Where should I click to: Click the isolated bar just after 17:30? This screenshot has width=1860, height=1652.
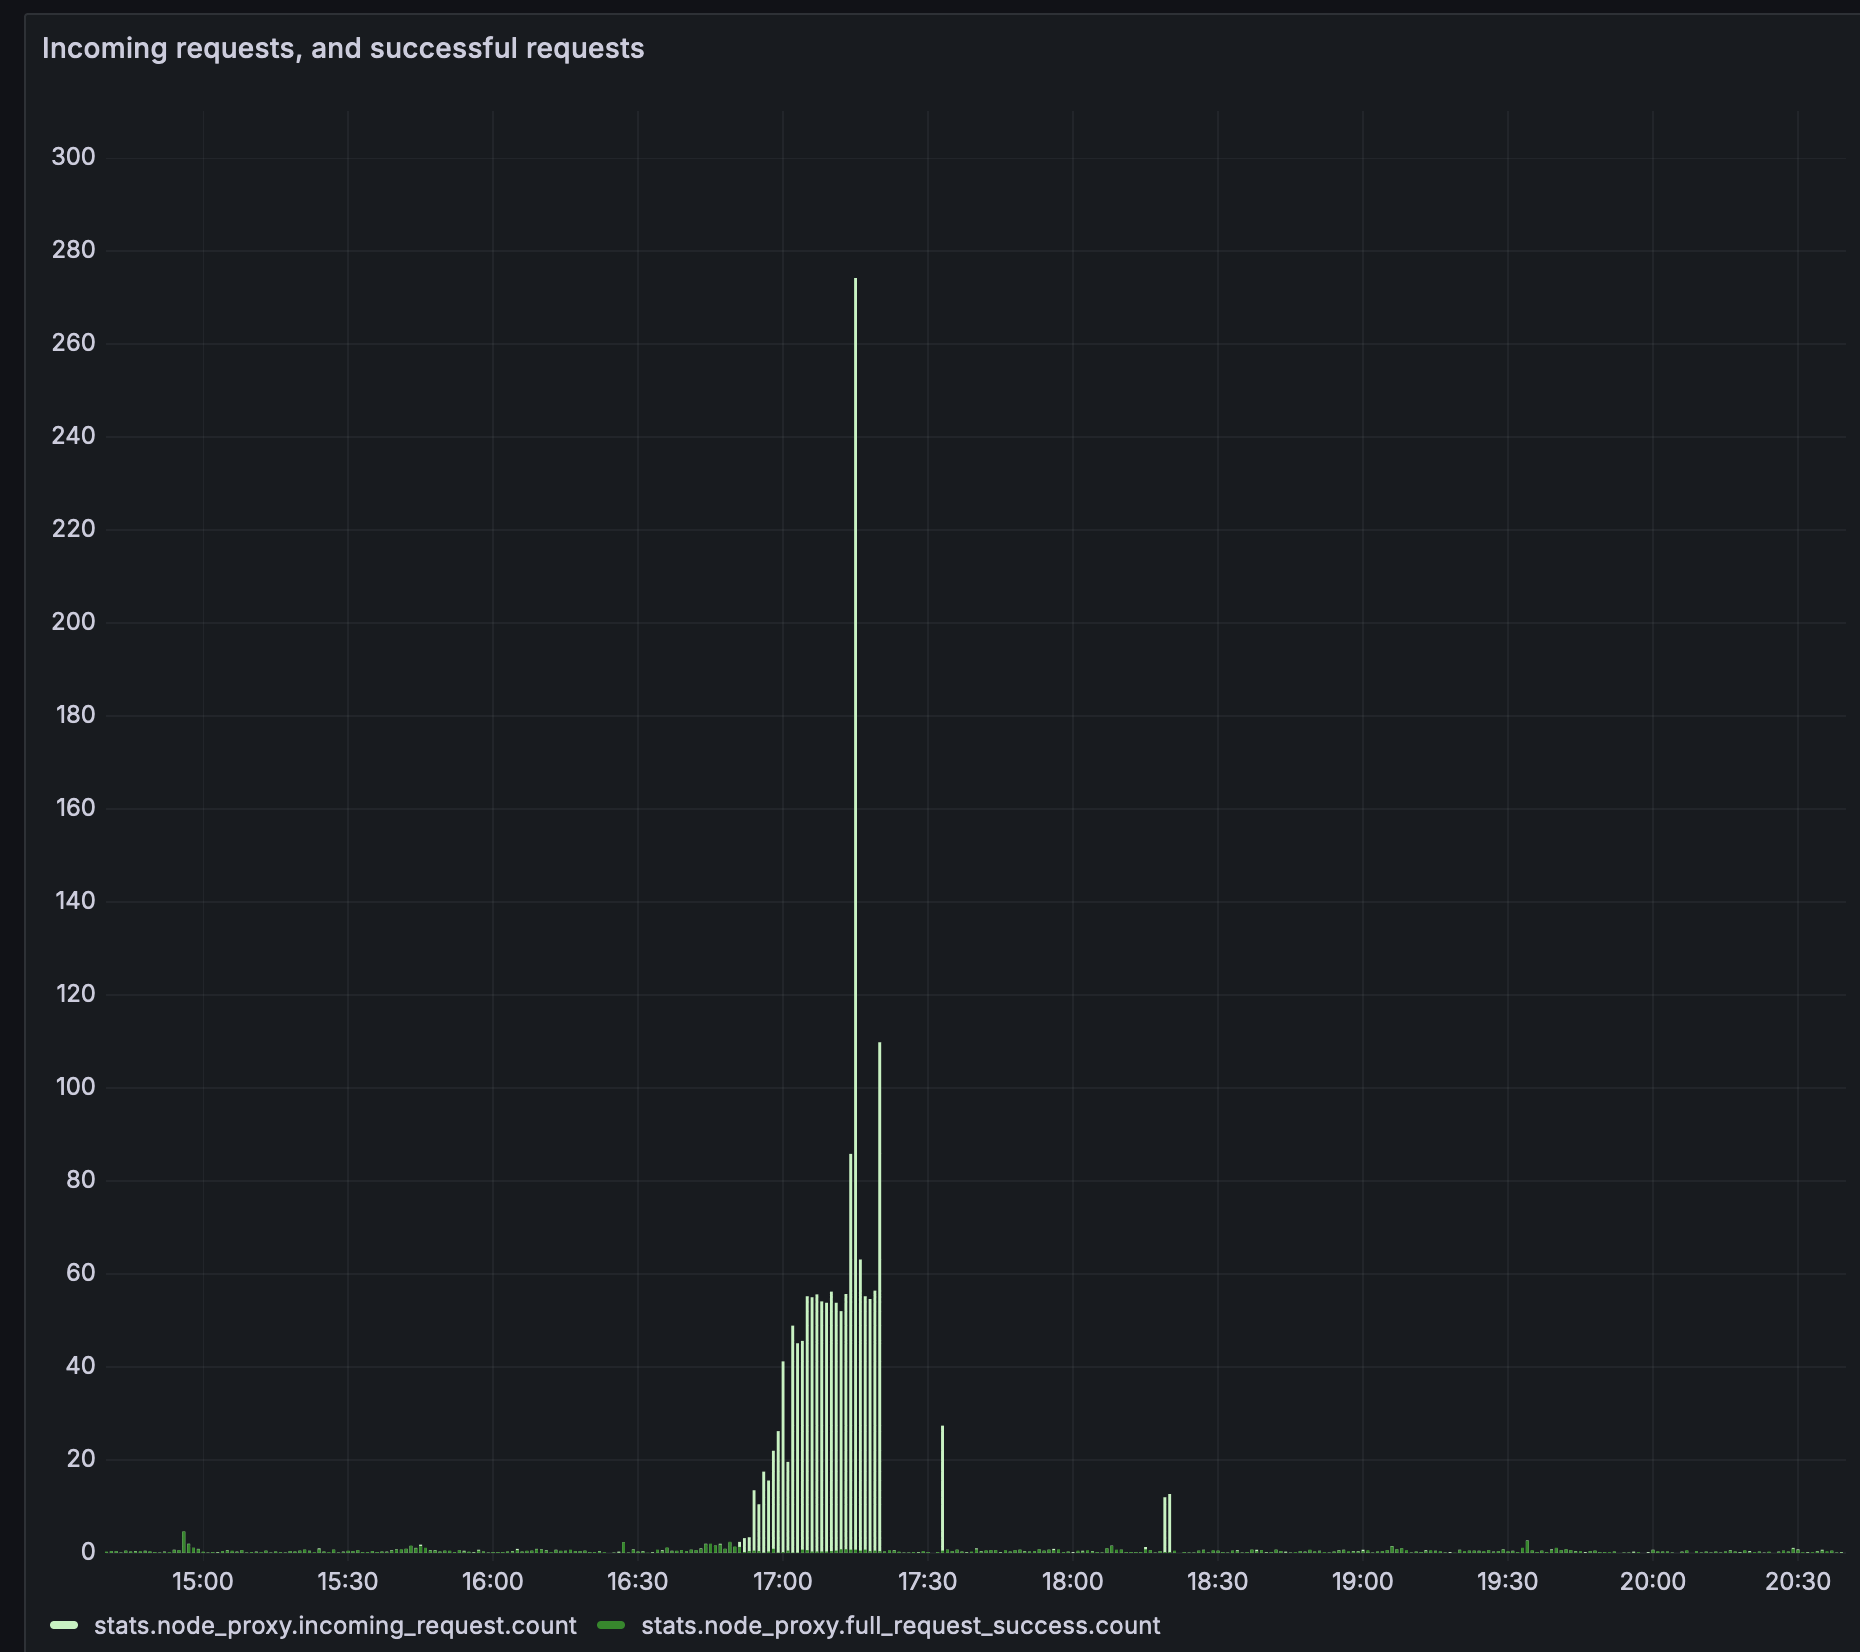coord(942,1489)
